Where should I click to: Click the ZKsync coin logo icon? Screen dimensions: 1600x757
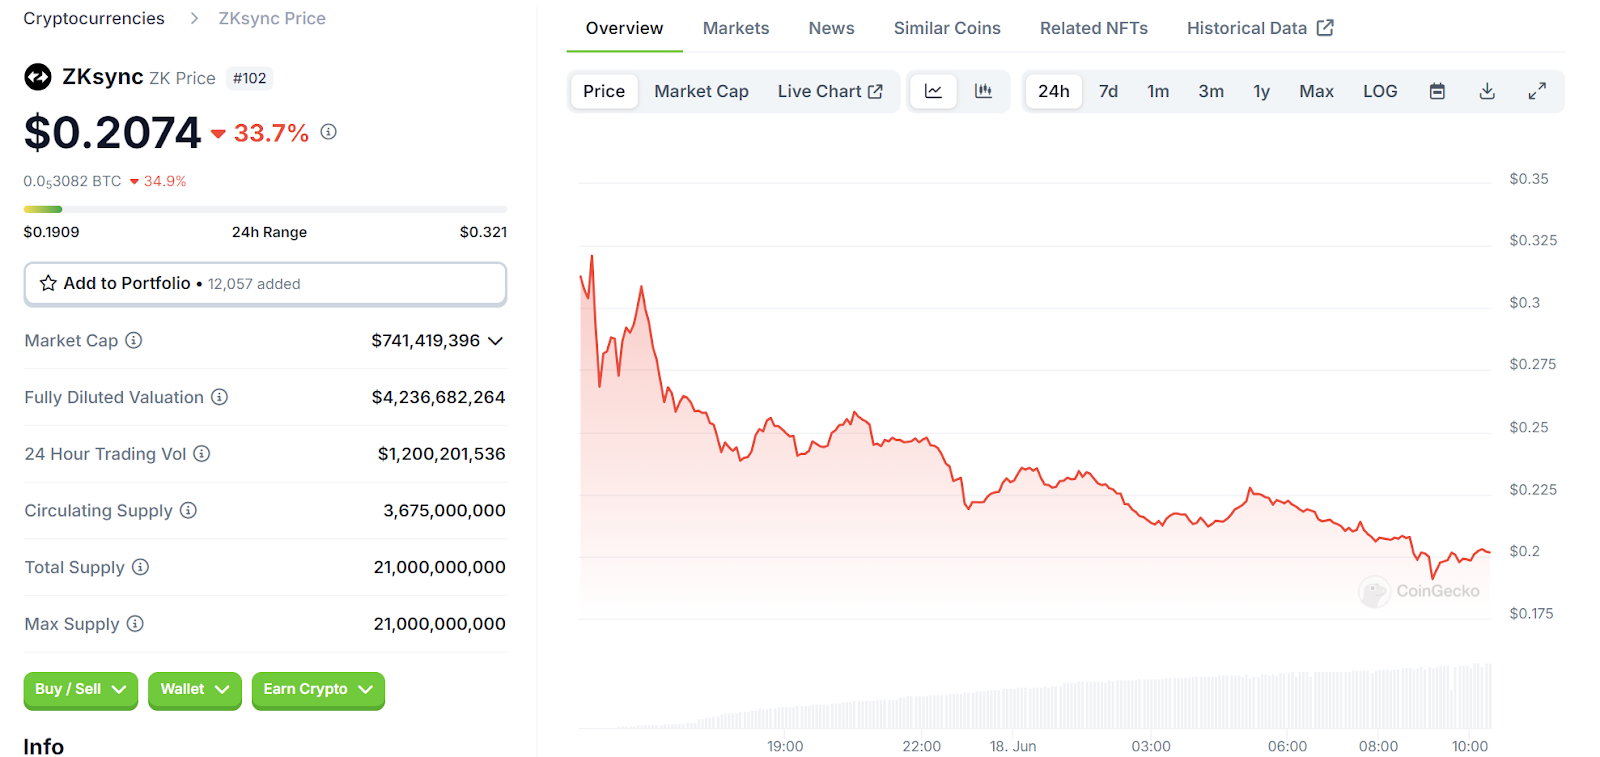tap(38, 77)
